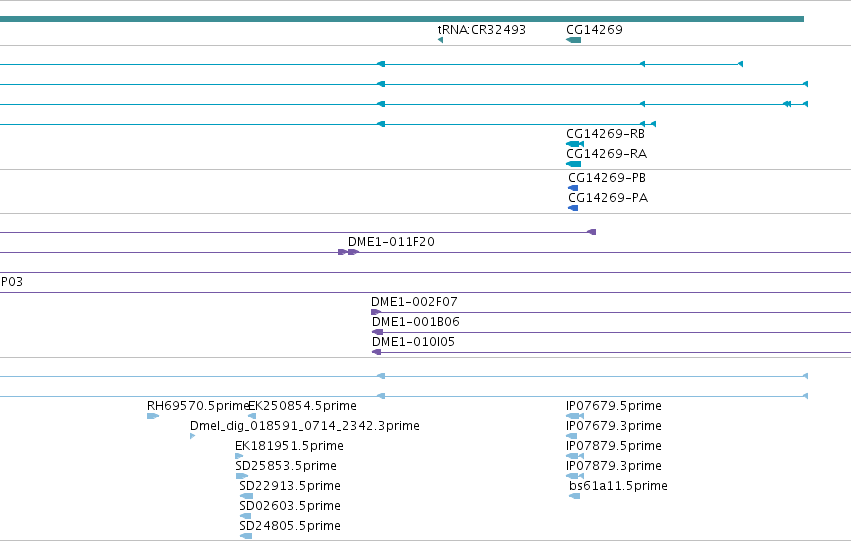Click the dark teal chromosome band bar
851x541 pixels.
[402, 19]
